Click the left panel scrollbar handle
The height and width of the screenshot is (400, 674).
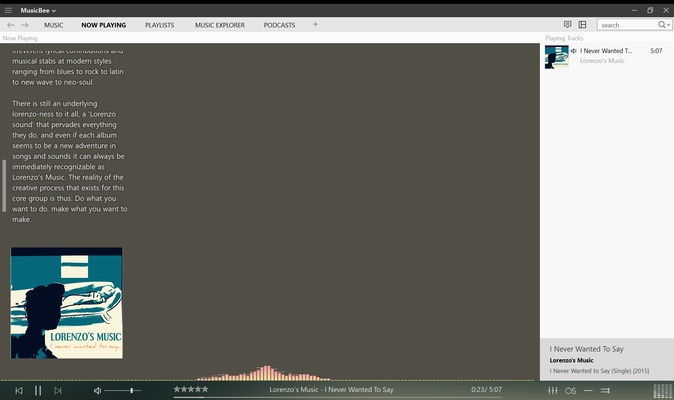[x=4, y=186]
